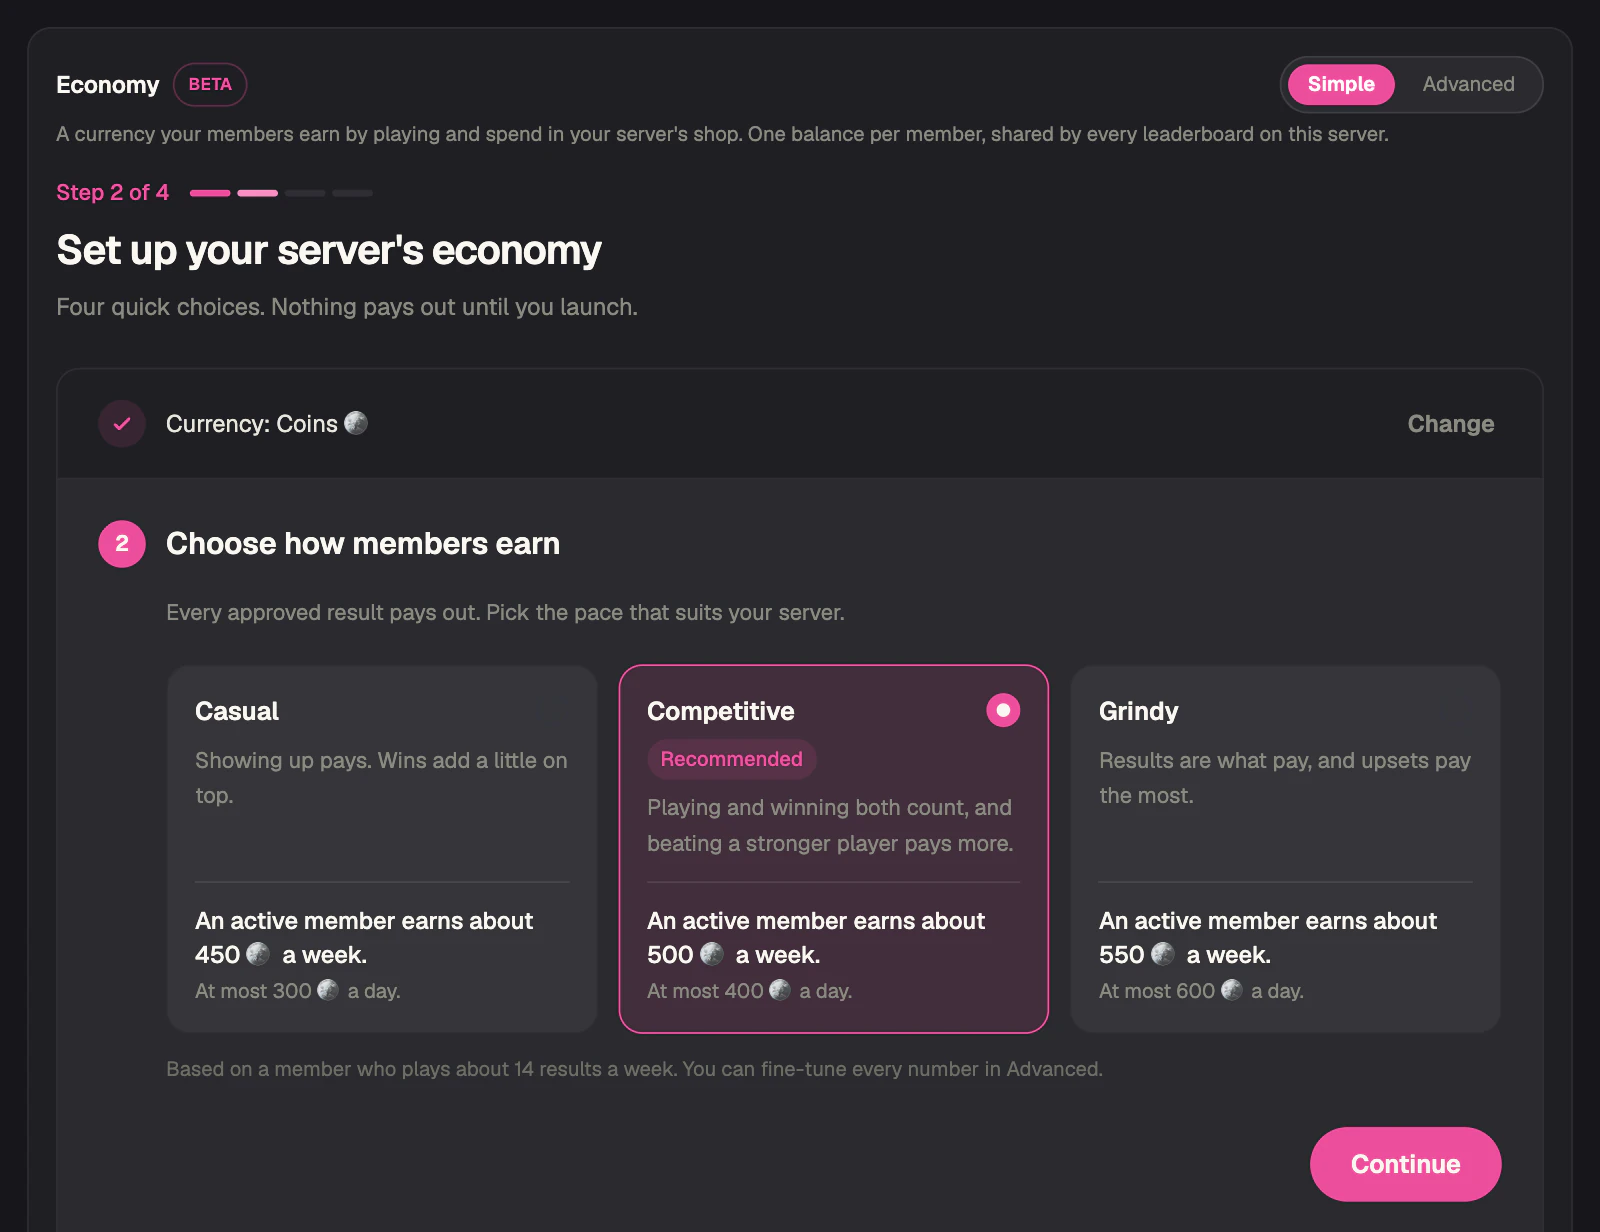Switch to Advanced mode
The height and width of the screenshot is (1232, 1600).
1468,85
